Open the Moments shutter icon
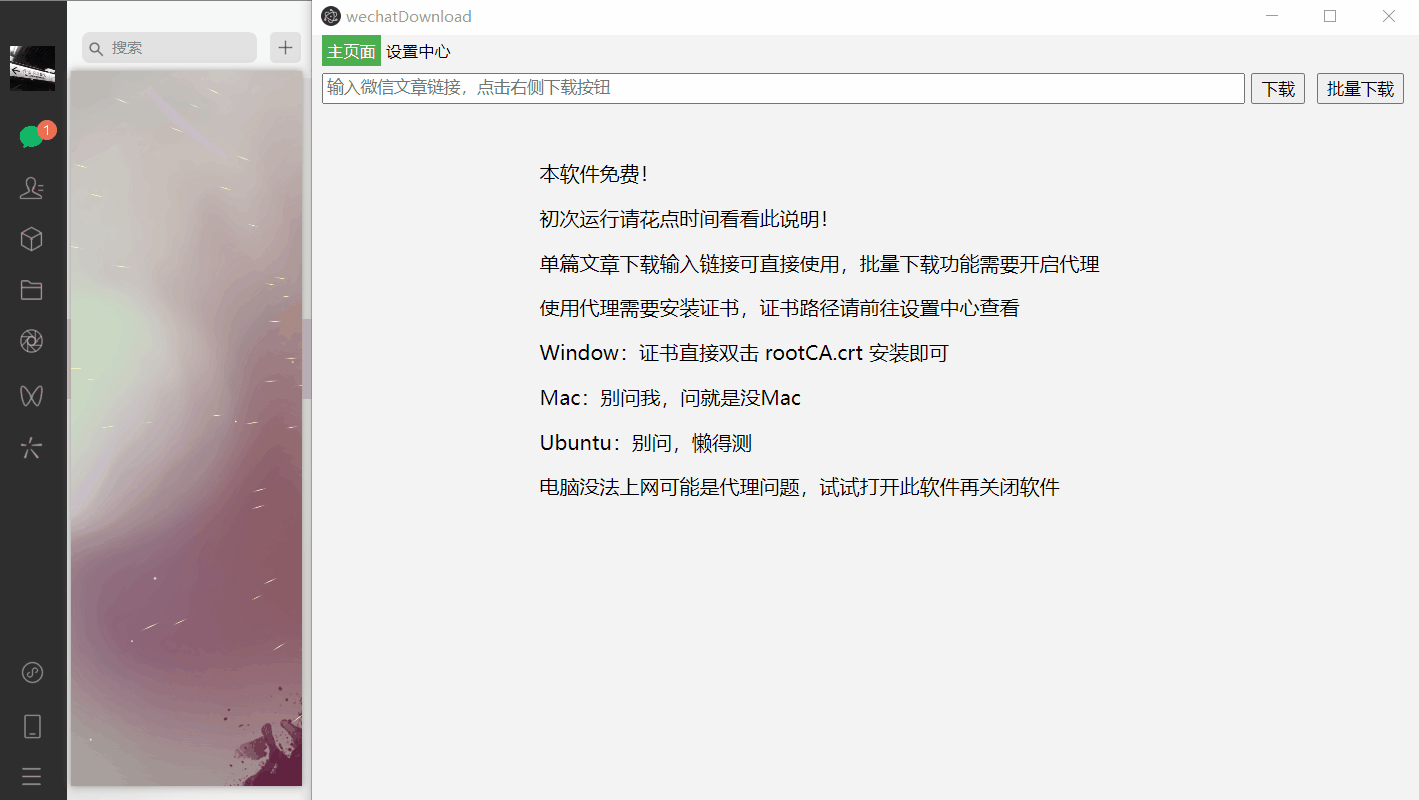The image size is (1419, 800). coord(32,342)
